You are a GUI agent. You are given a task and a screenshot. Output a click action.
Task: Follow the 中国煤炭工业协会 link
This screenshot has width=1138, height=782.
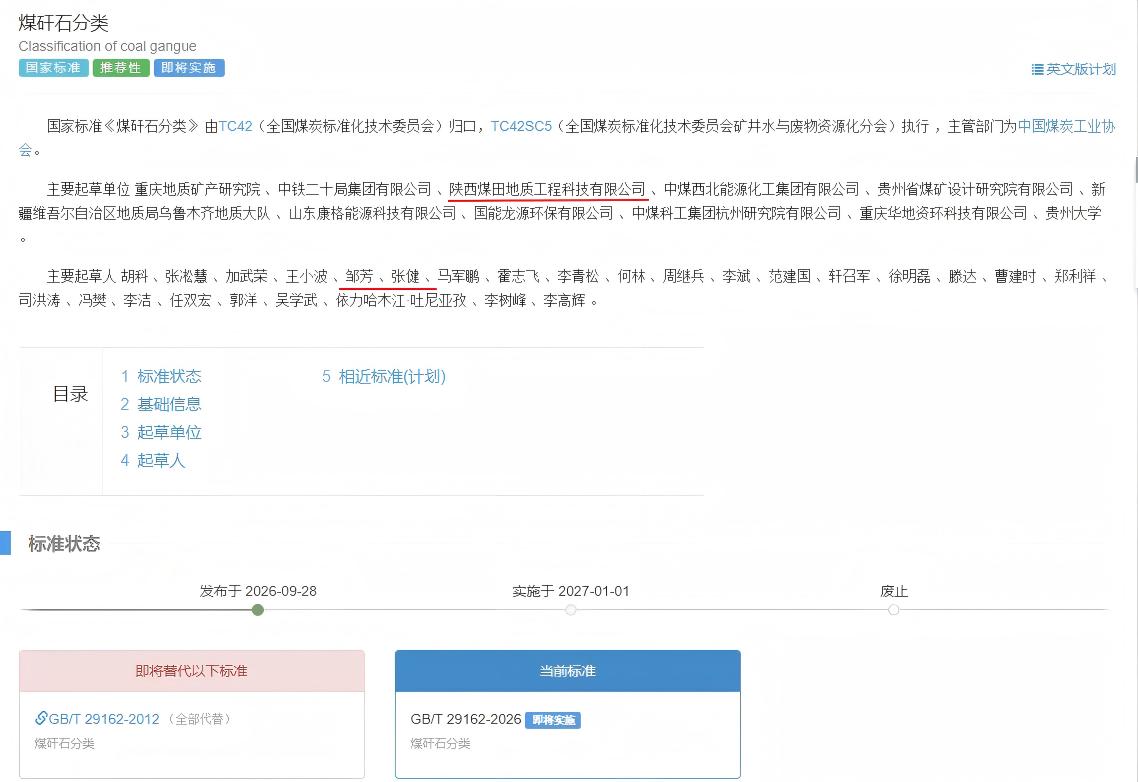(x=1066, y=126)
